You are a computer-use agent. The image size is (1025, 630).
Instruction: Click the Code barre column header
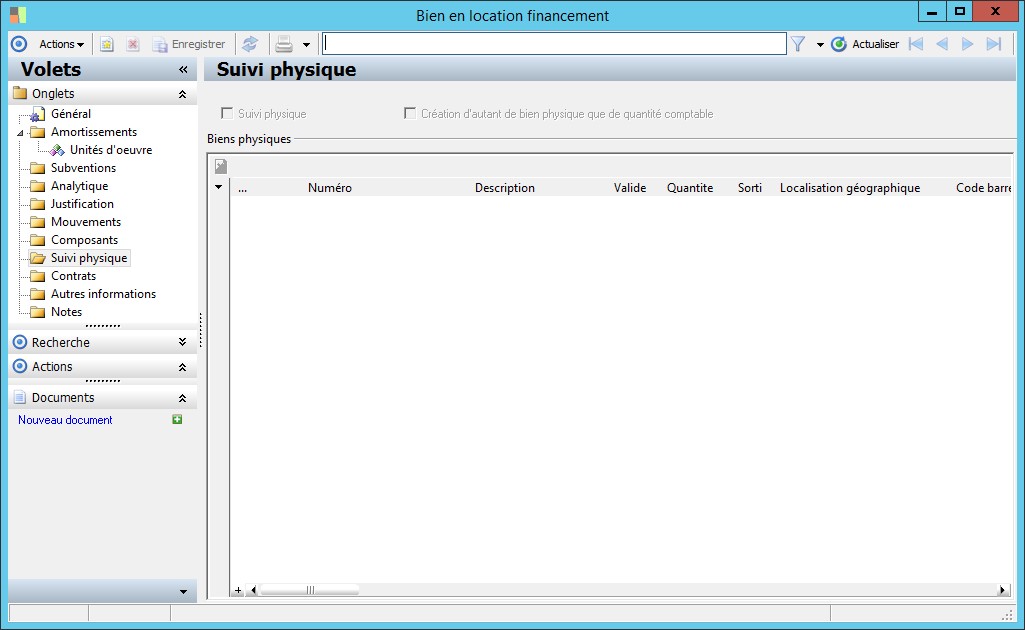point(984,188)
